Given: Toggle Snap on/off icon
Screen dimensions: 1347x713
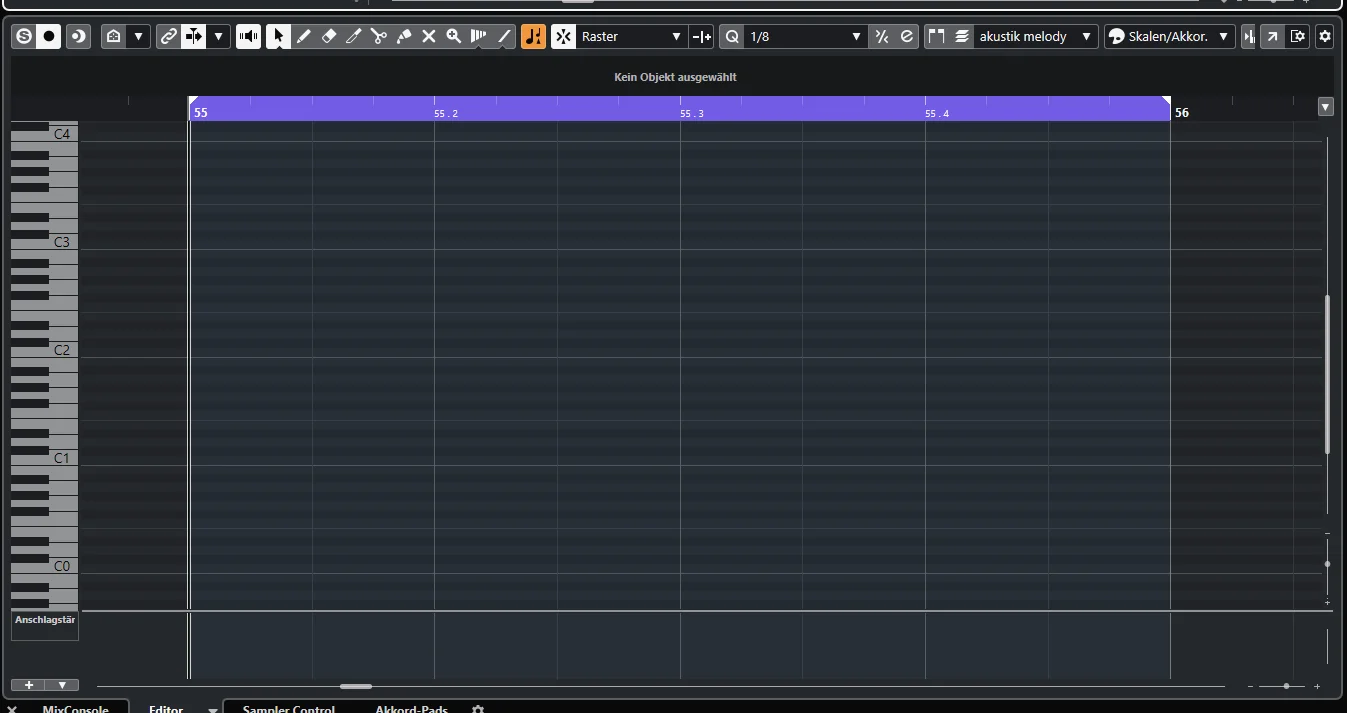Looking at the screenshot, I should click(563, 37).
